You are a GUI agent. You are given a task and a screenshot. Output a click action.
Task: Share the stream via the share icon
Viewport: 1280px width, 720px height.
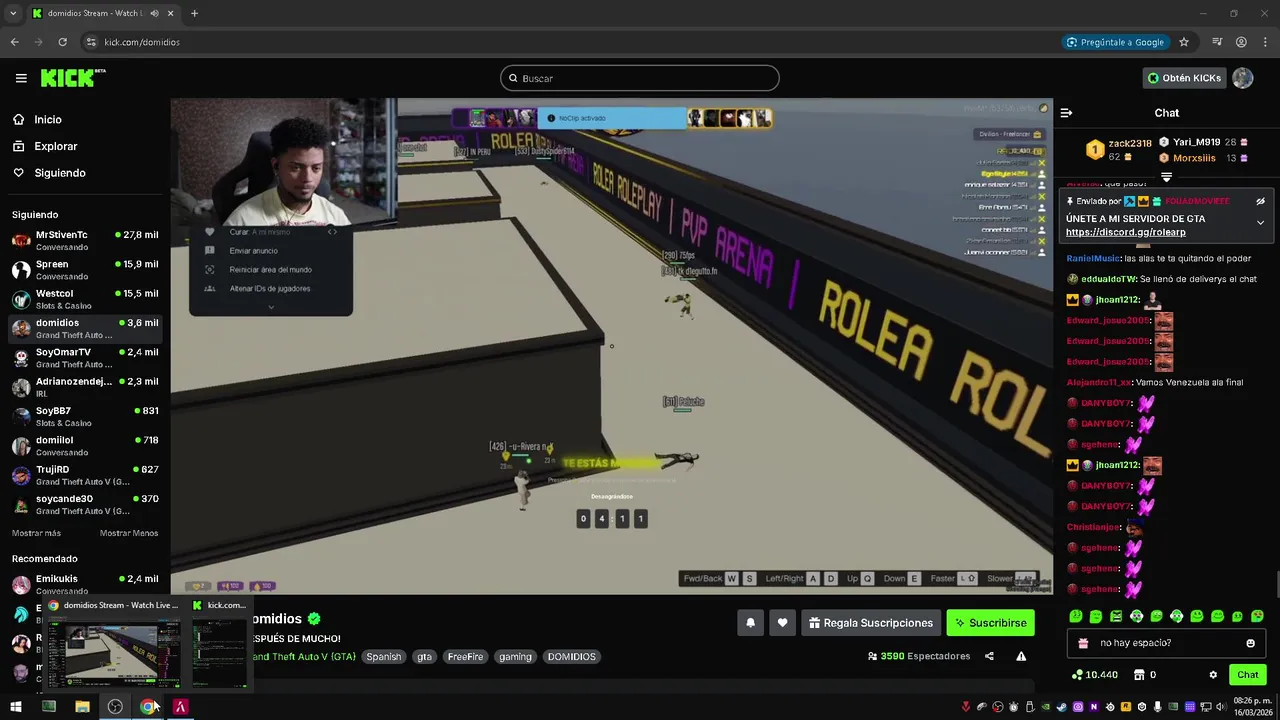tap(989, 656)
